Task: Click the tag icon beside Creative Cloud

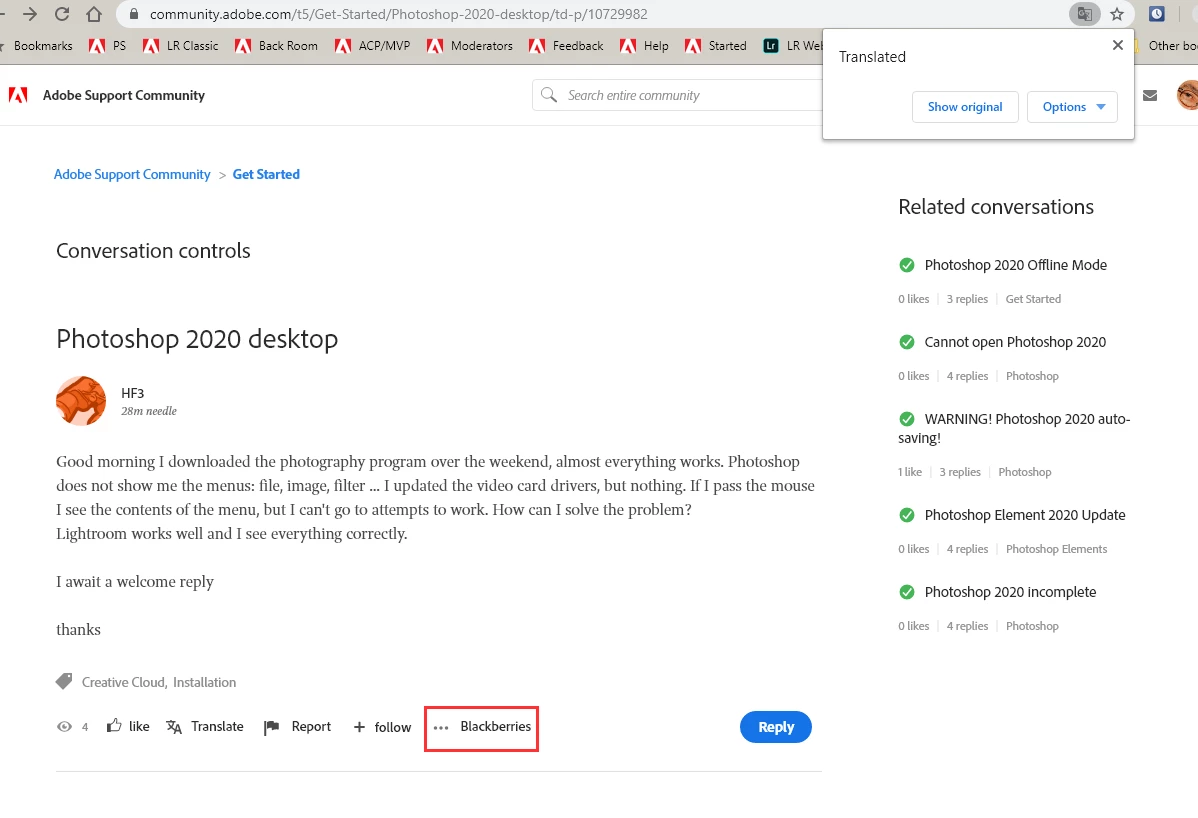Action: pos(64,681)
